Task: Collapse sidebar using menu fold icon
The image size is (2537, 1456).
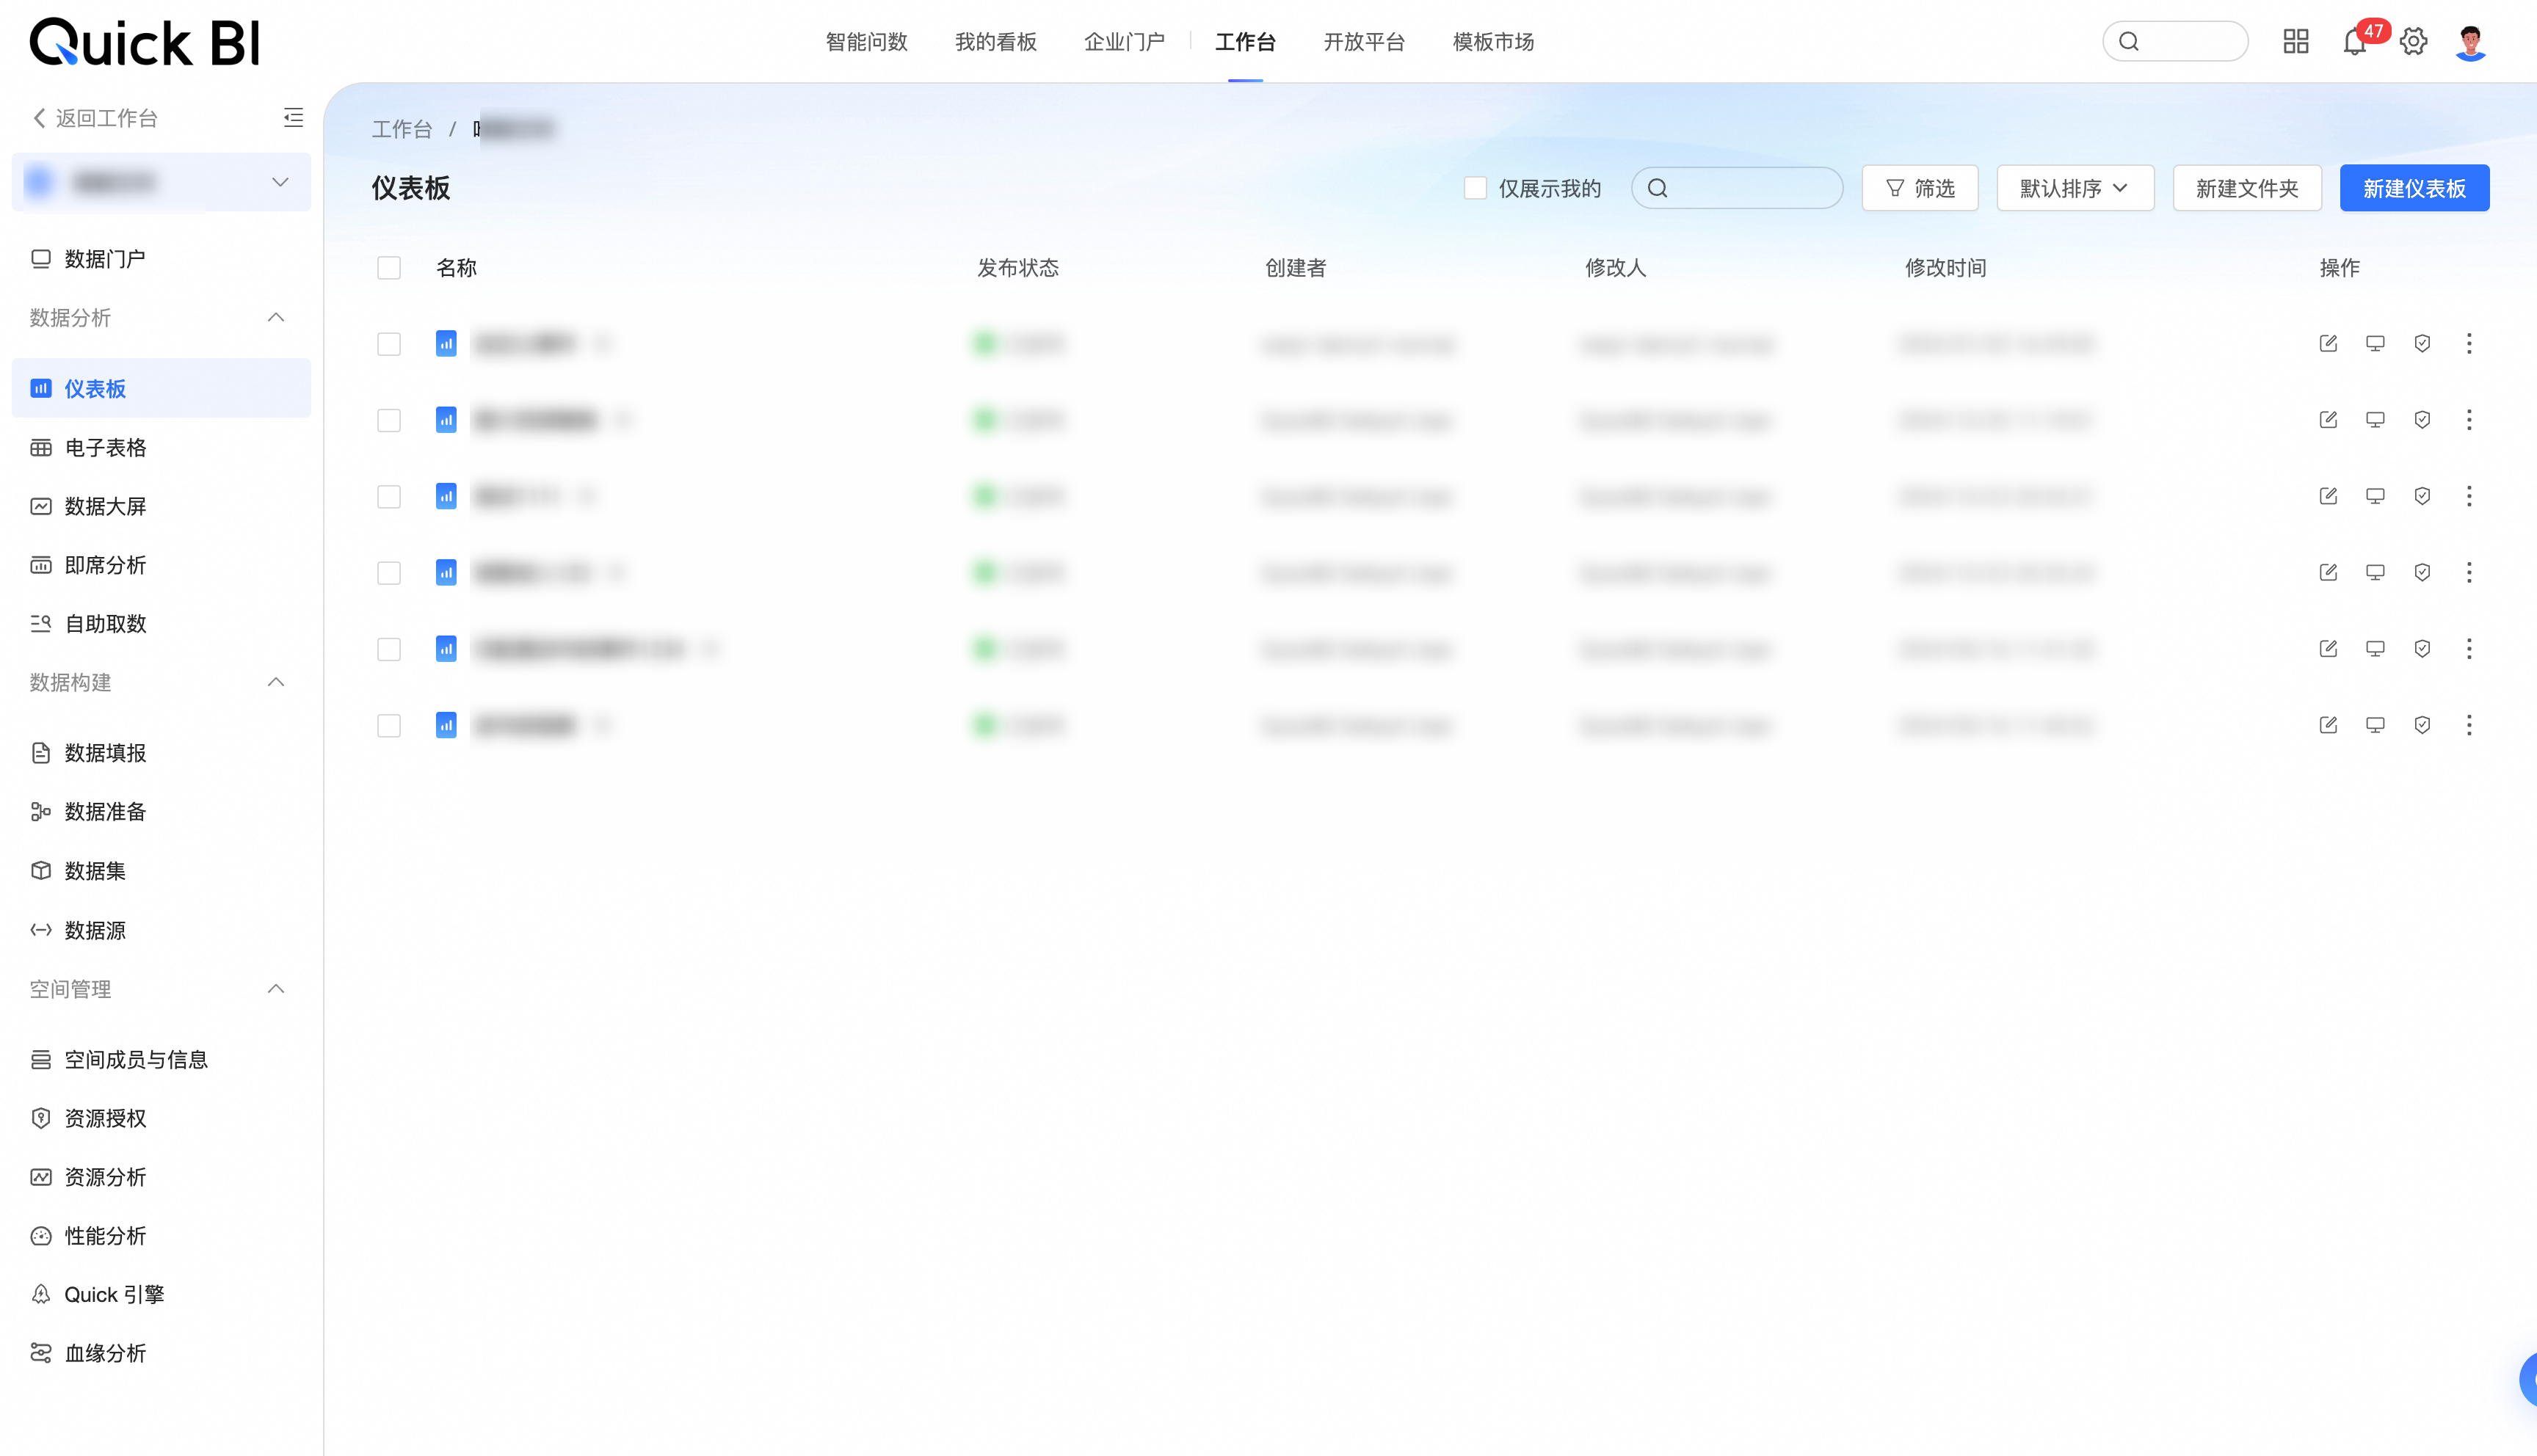Action: click(293, 118)
